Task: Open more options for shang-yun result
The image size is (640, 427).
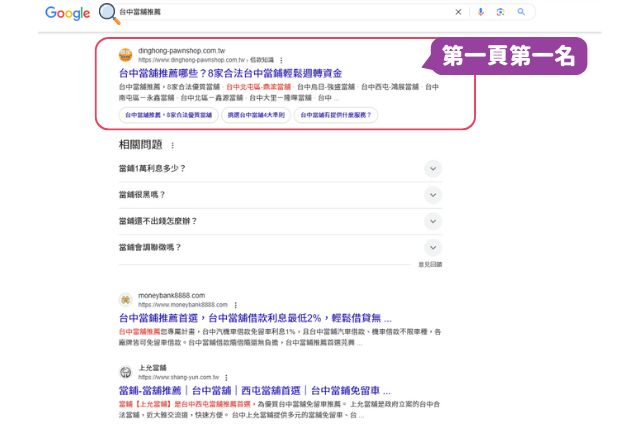Action: tap(227, 378)
